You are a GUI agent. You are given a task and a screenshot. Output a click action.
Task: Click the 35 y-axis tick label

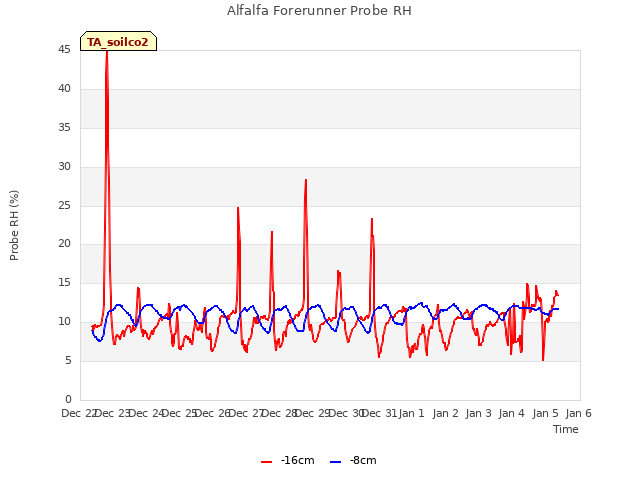pos(64,128)
